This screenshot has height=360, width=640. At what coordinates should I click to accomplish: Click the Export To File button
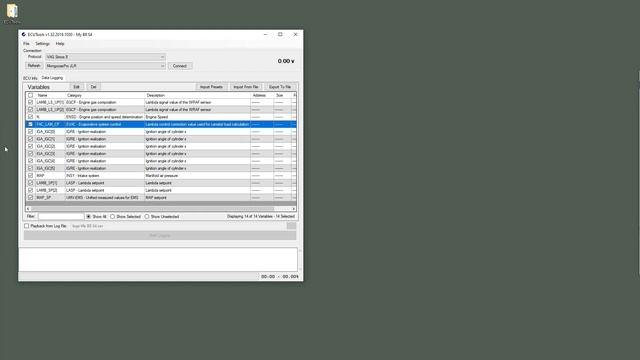[x=280, y=87]
